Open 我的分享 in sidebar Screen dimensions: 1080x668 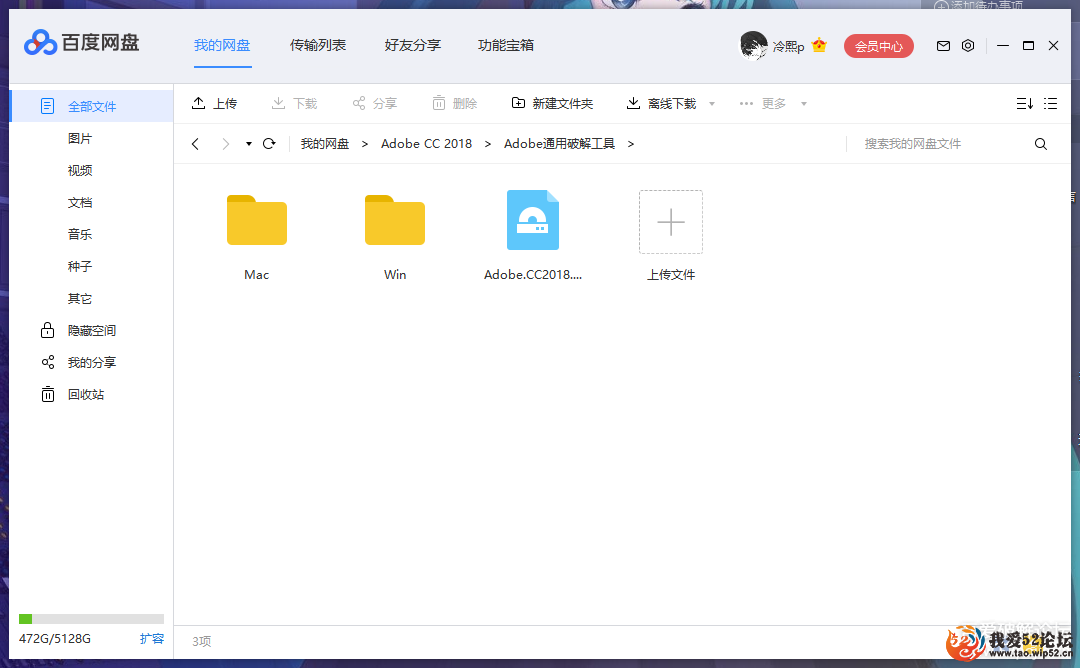[x=78, y=362]
